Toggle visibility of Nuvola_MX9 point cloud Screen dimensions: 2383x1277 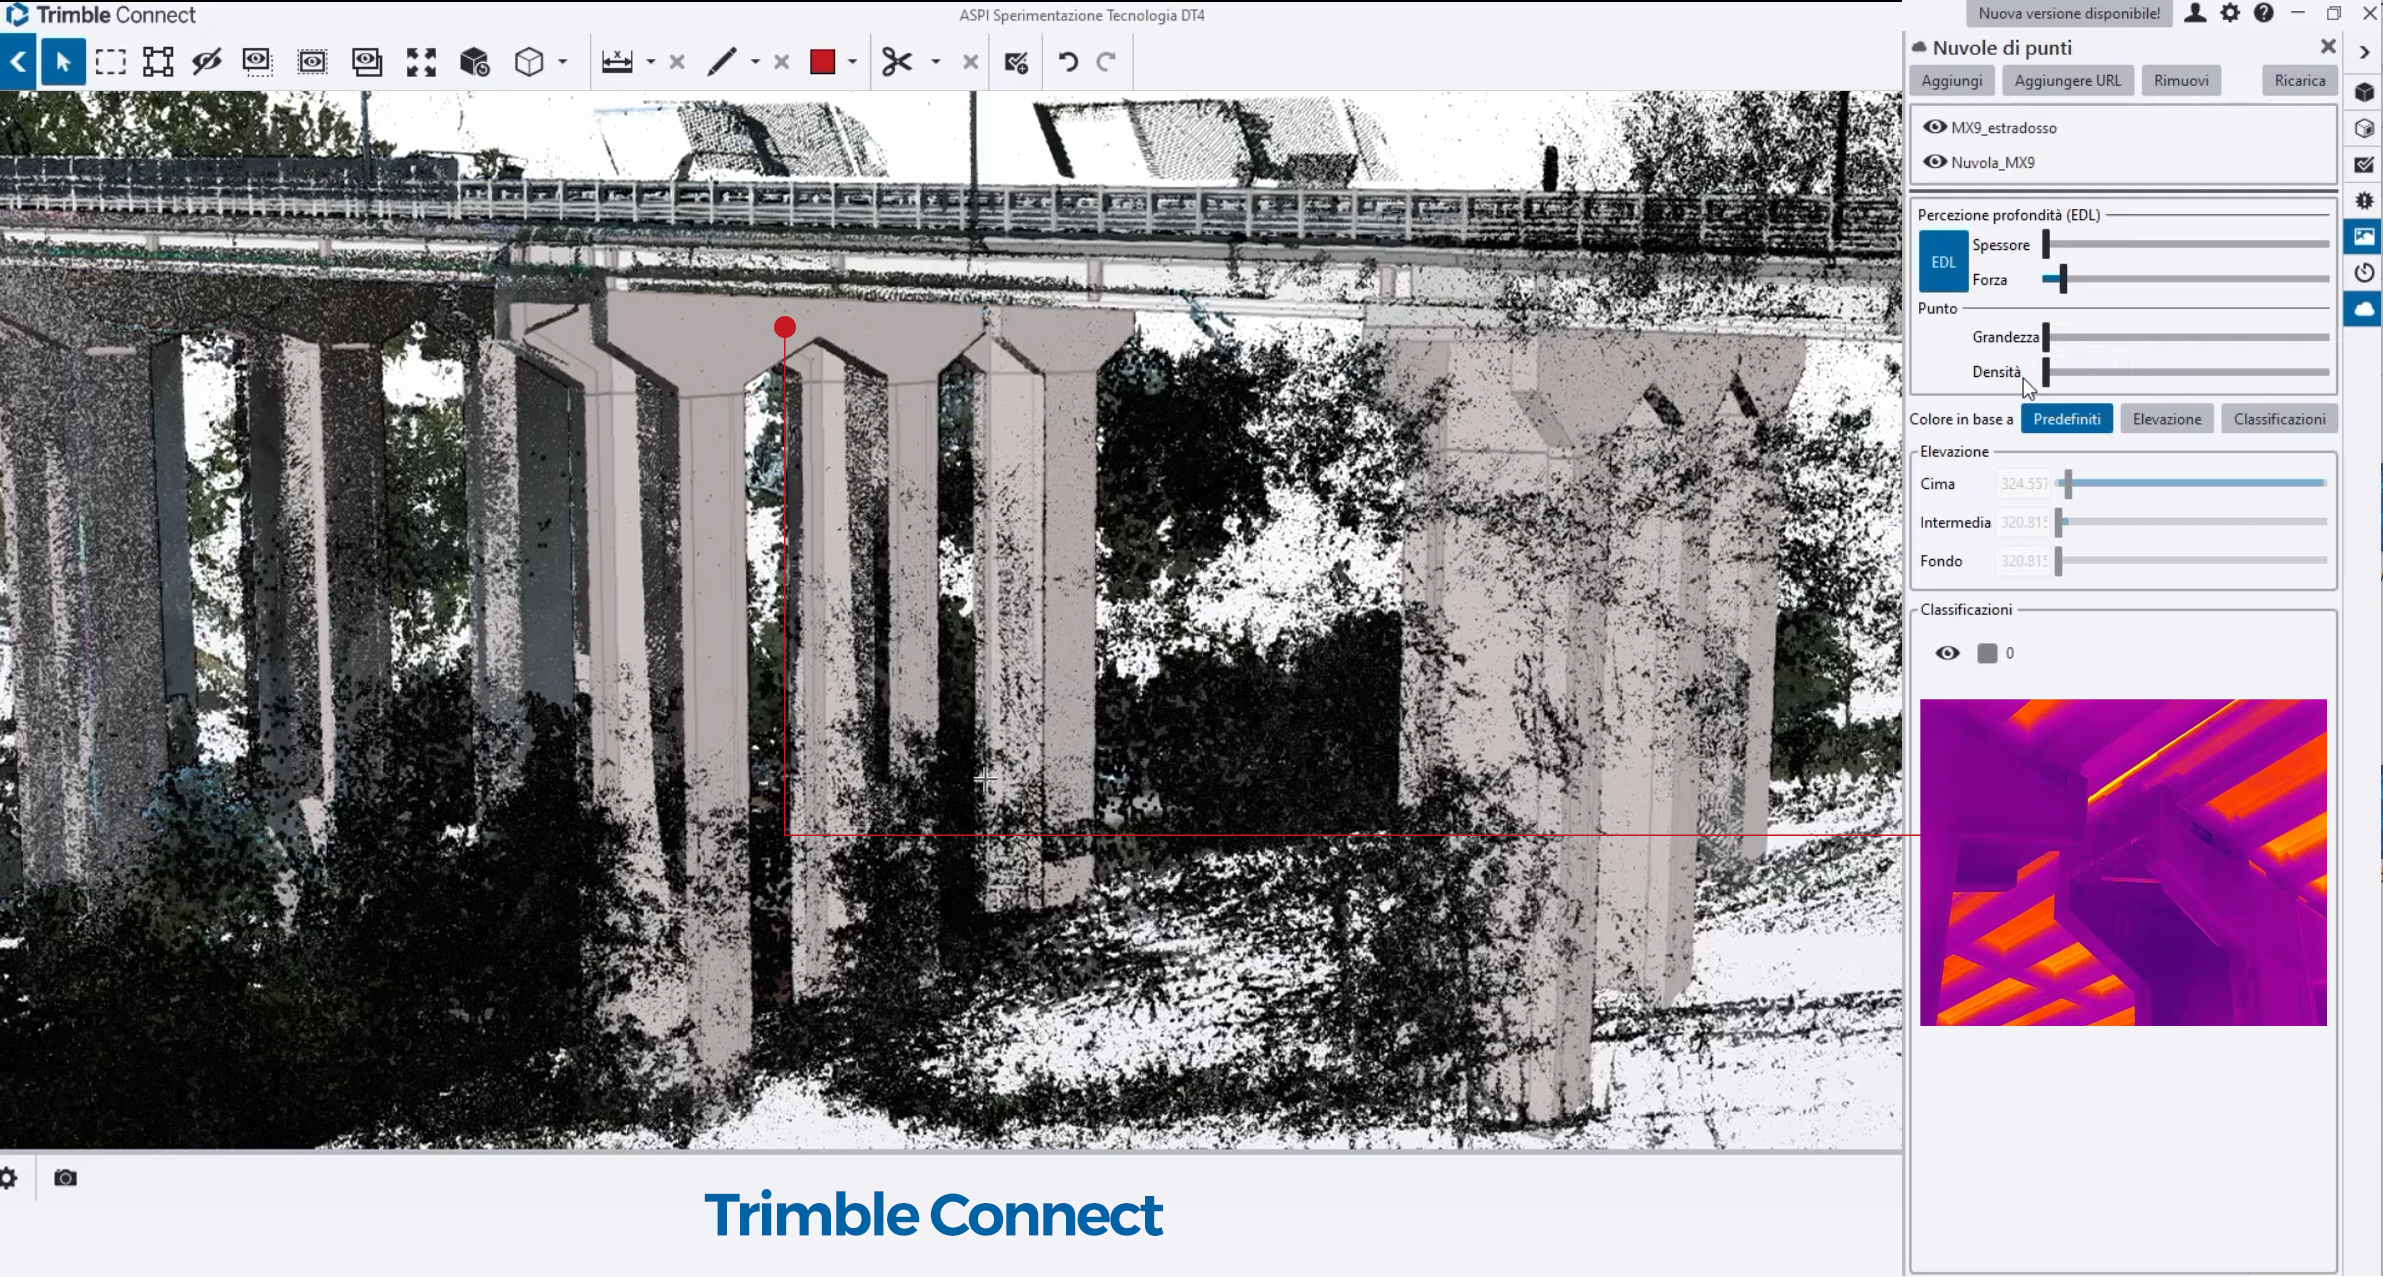(1935, 162)
